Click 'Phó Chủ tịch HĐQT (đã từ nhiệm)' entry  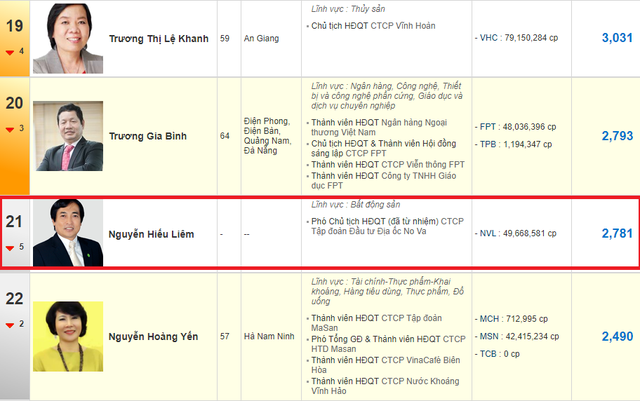[x=387, y=226]
